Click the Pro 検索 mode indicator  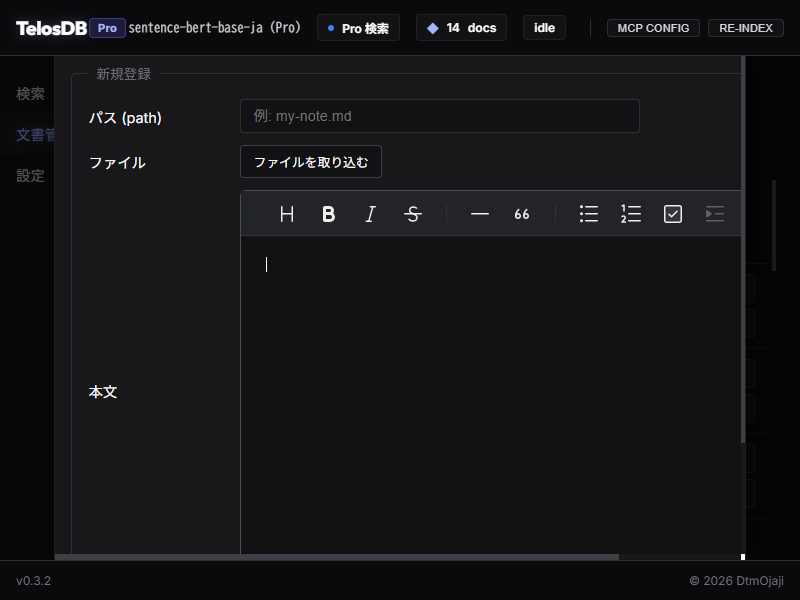click(358, 28)
